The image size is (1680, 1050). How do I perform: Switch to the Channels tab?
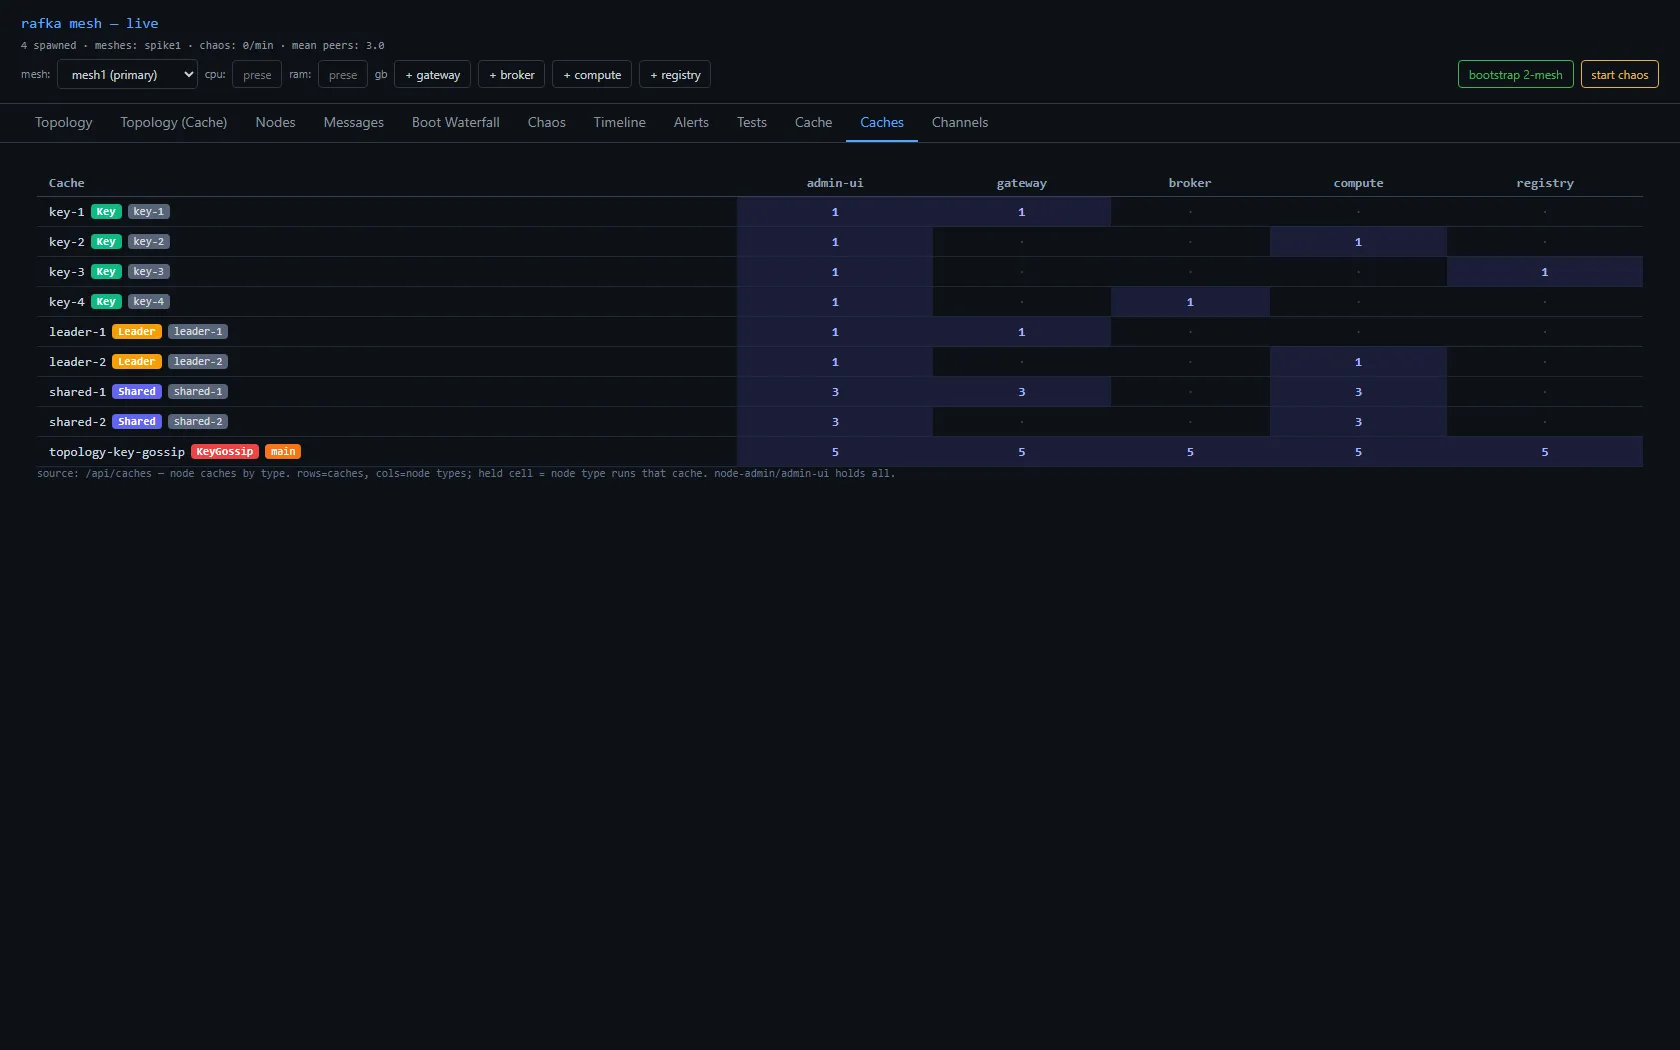pyautogui.click(x=960, y=122)
